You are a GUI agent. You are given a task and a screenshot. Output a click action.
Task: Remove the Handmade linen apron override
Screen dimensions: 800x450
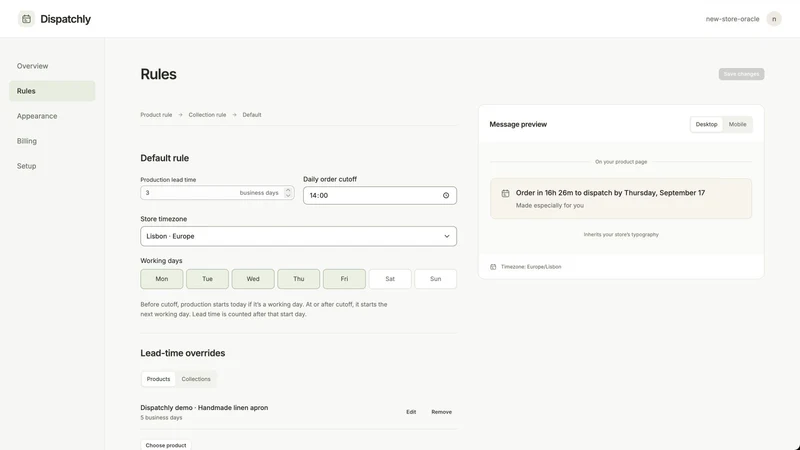[441, 412]
